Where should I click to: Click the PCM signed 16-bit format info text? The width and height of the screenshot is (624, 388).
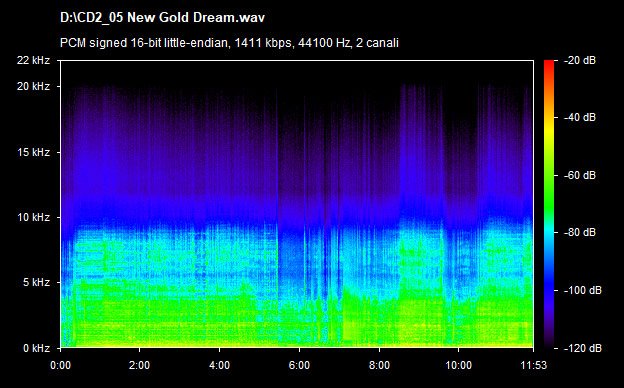[229, 43]
